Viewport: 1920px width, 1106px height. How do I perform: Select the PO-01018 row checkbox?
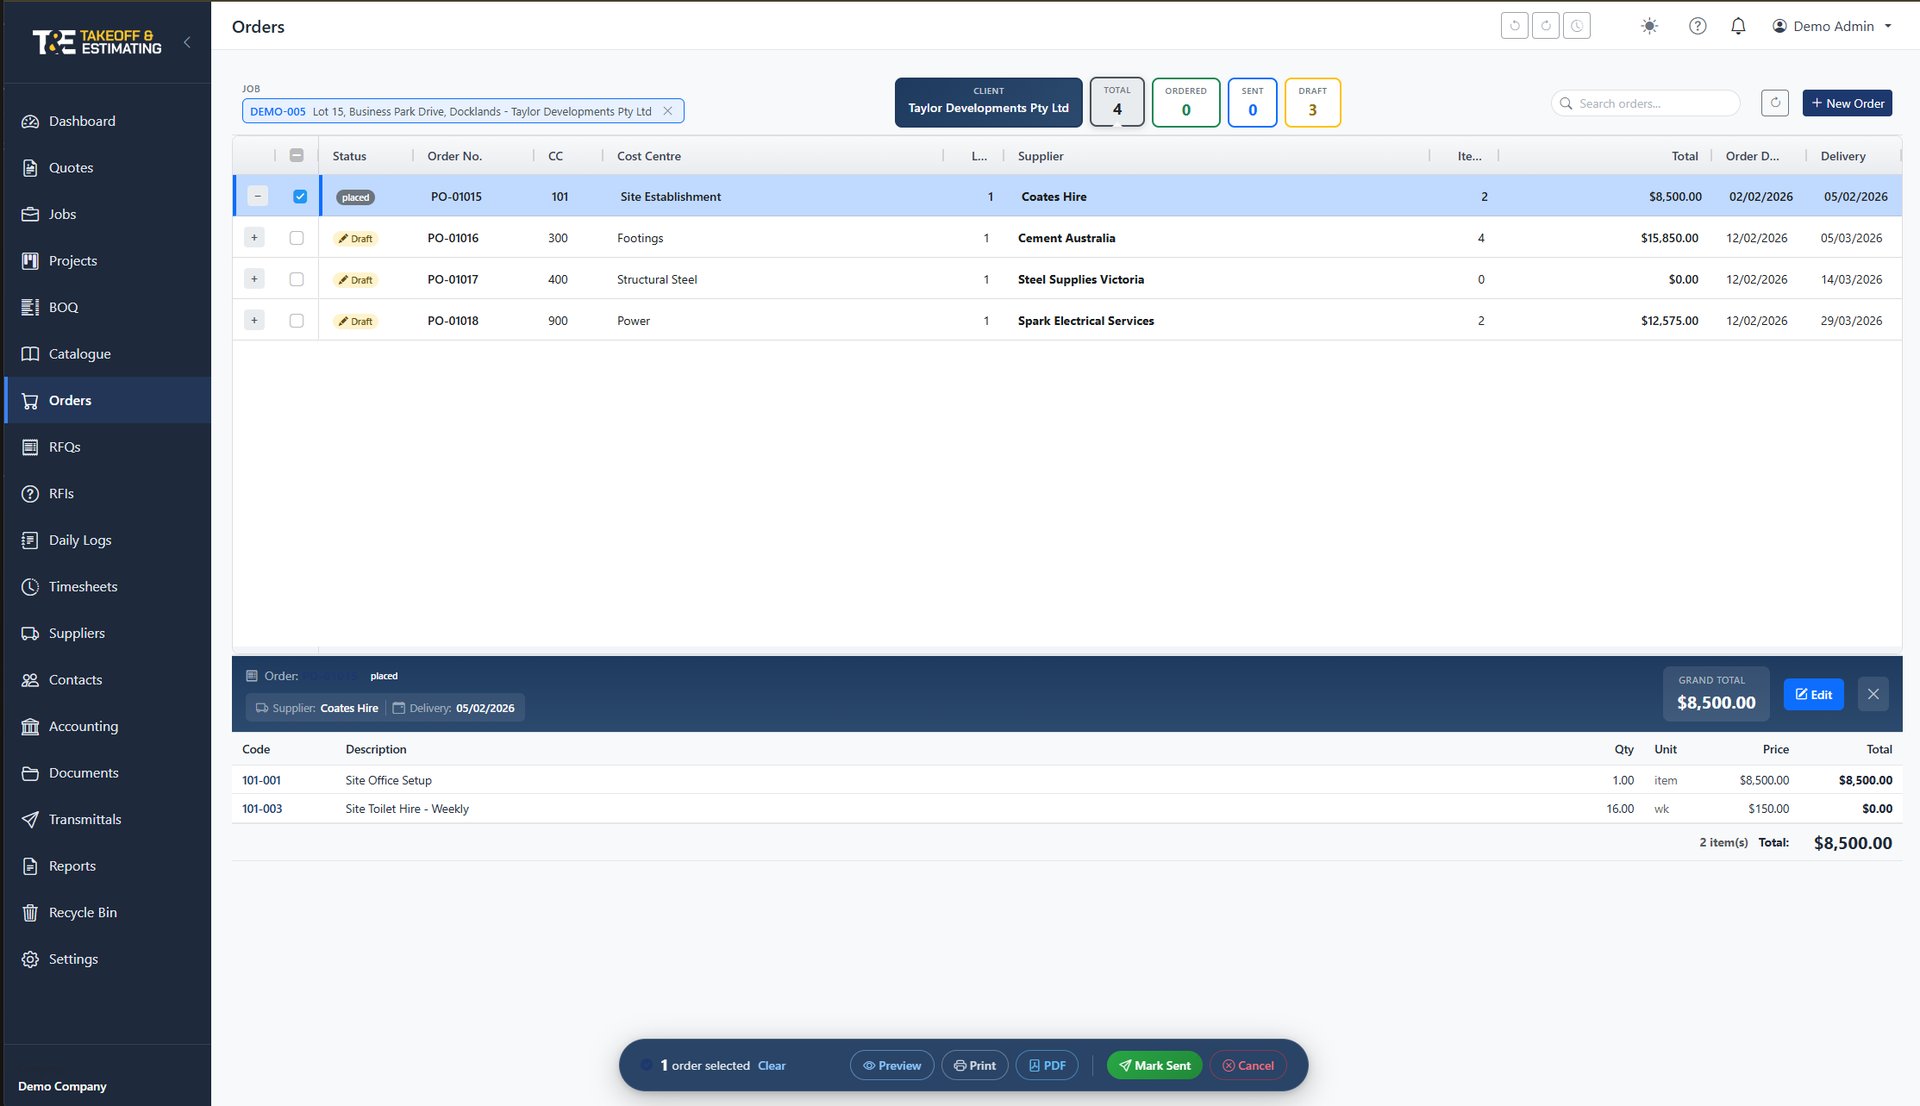pyautogui.click(x=296, y=321)
